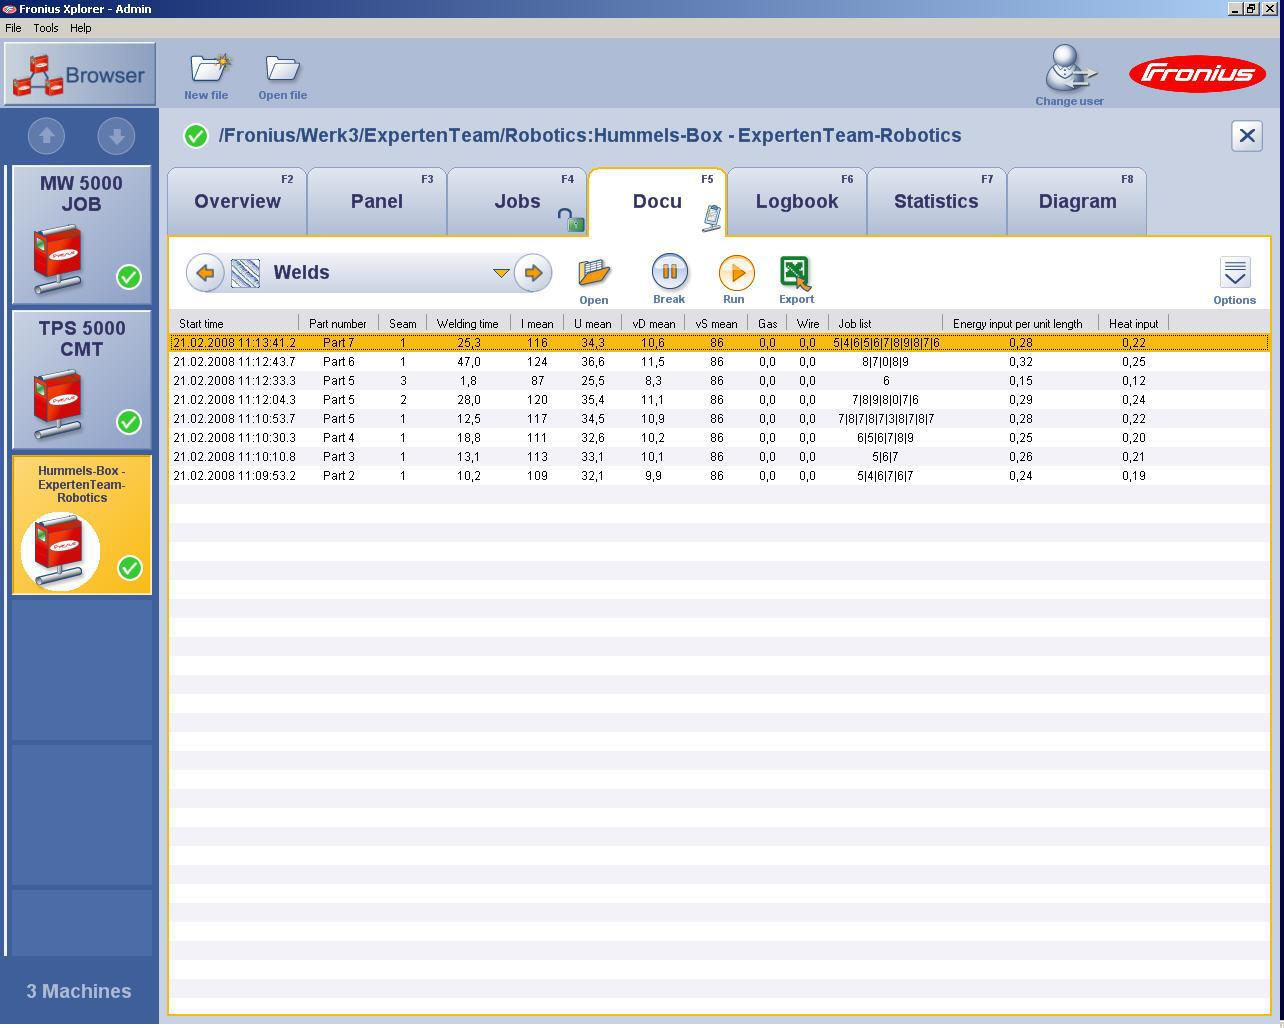The width and height of the screenshot is (1284, 1028).
Task: Click the Jobs tab lock icon
Action: [x=570, y=220]
